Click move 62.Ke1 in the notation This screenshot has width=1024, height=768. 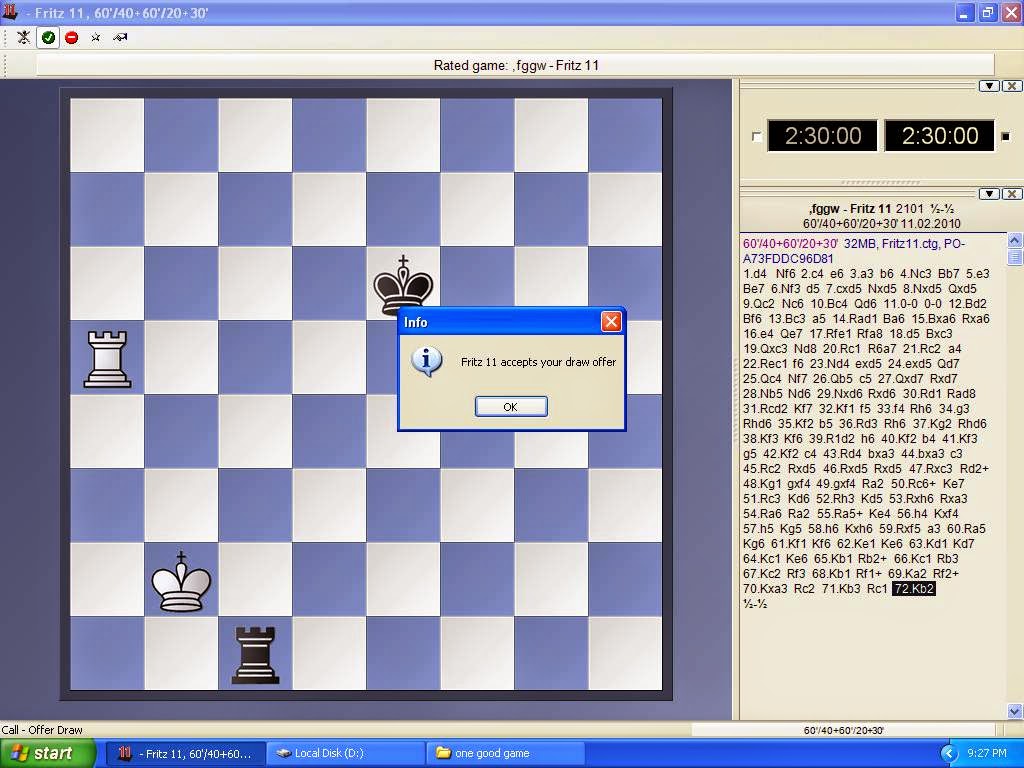856,544
